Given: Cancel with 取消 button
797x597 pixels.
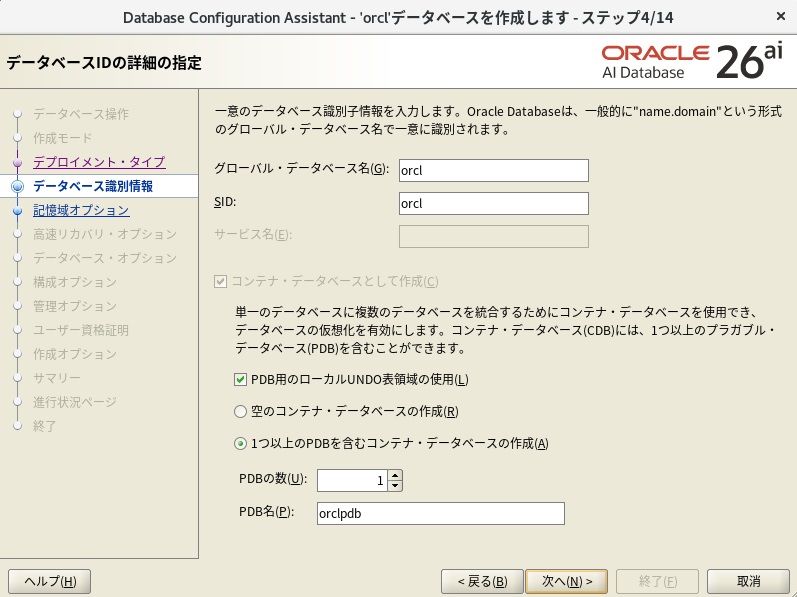Looking at the screenshot, I should (x=748, y=581).
